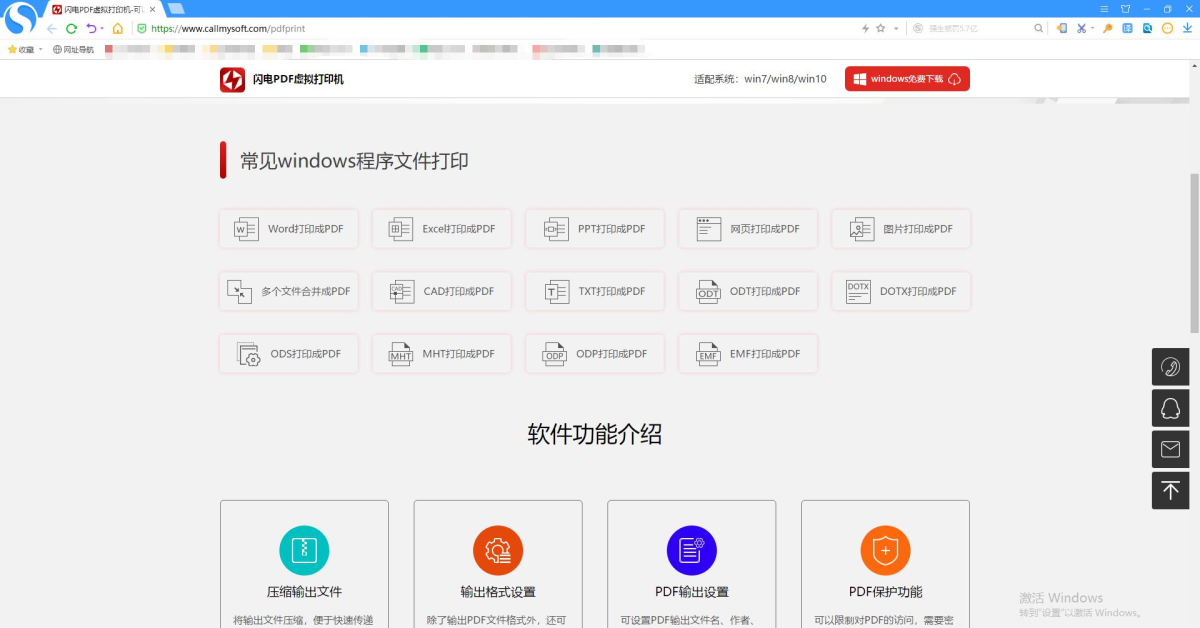Viewport: 1200px width, 628px height.
Task: Open the browser hamburger main menu
Action: click(x=1105, y=8)
